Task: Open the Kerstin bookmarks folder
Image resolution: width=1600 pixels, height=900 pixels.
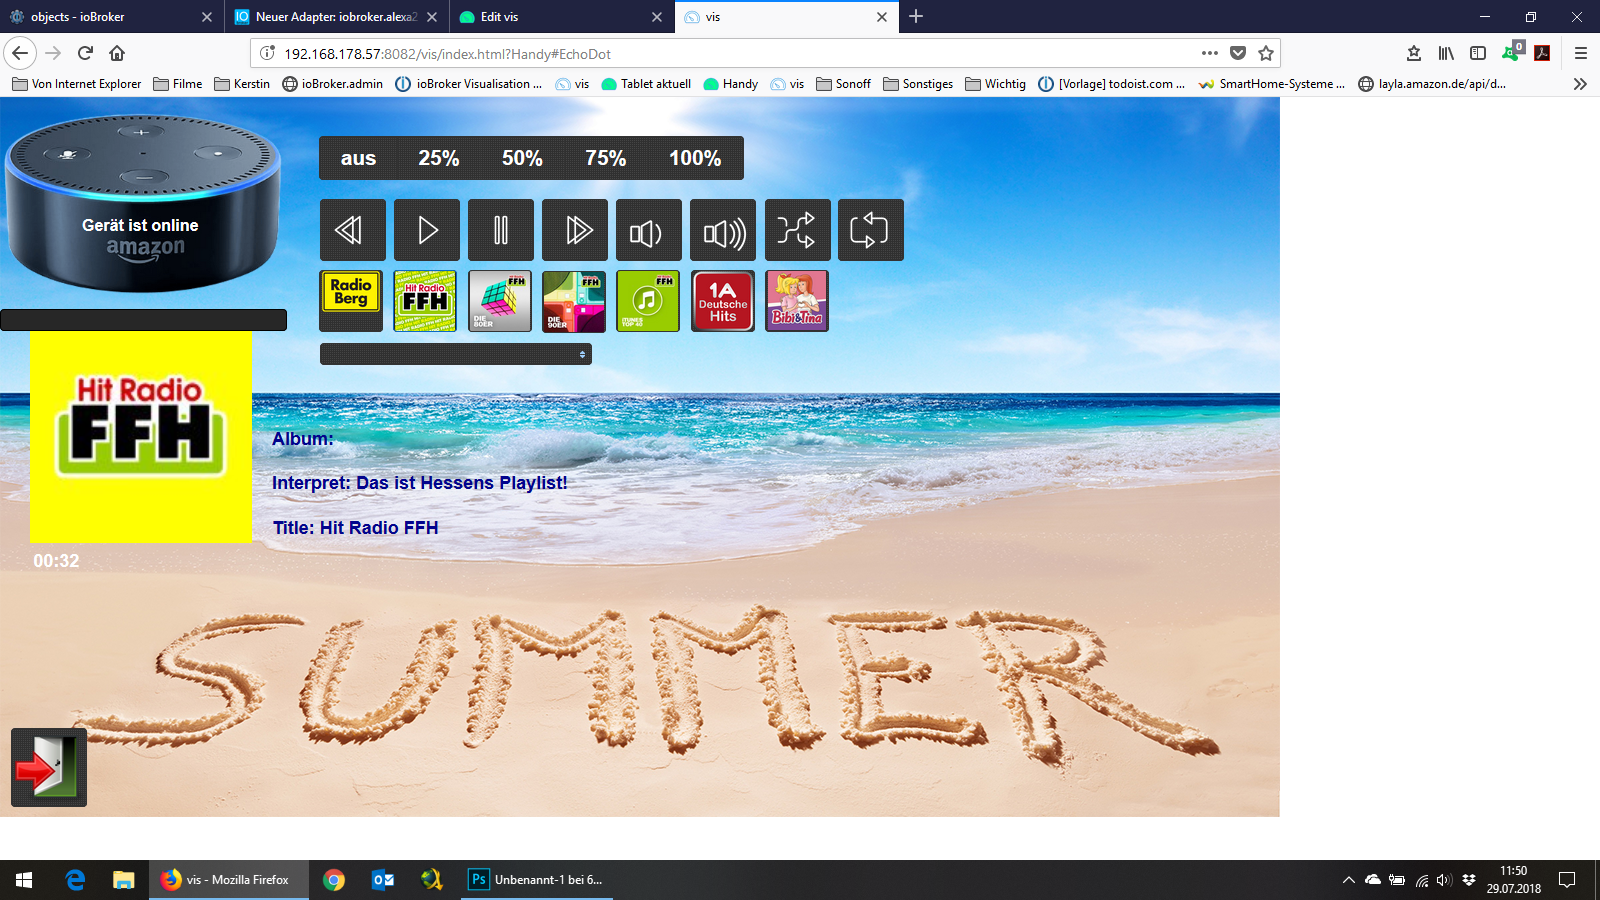Action: tap(242, 84)
